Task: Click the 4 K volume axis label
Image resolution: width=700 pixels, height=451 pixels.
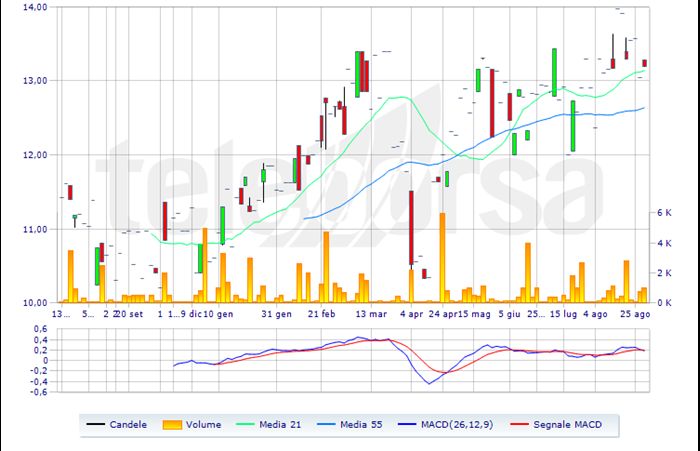Action: [x=664, y=243]
